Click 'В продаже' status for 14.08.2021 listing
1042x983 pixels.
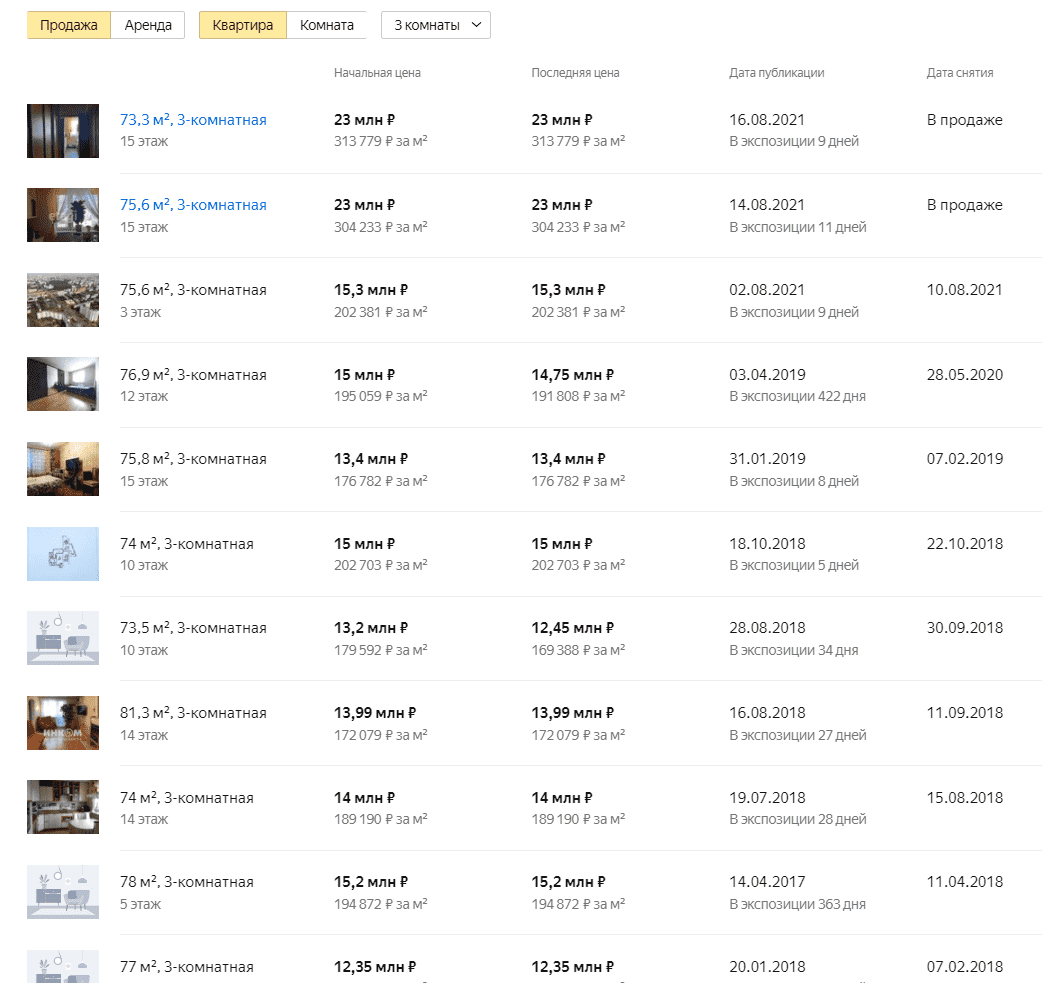(x=964, y=205)
